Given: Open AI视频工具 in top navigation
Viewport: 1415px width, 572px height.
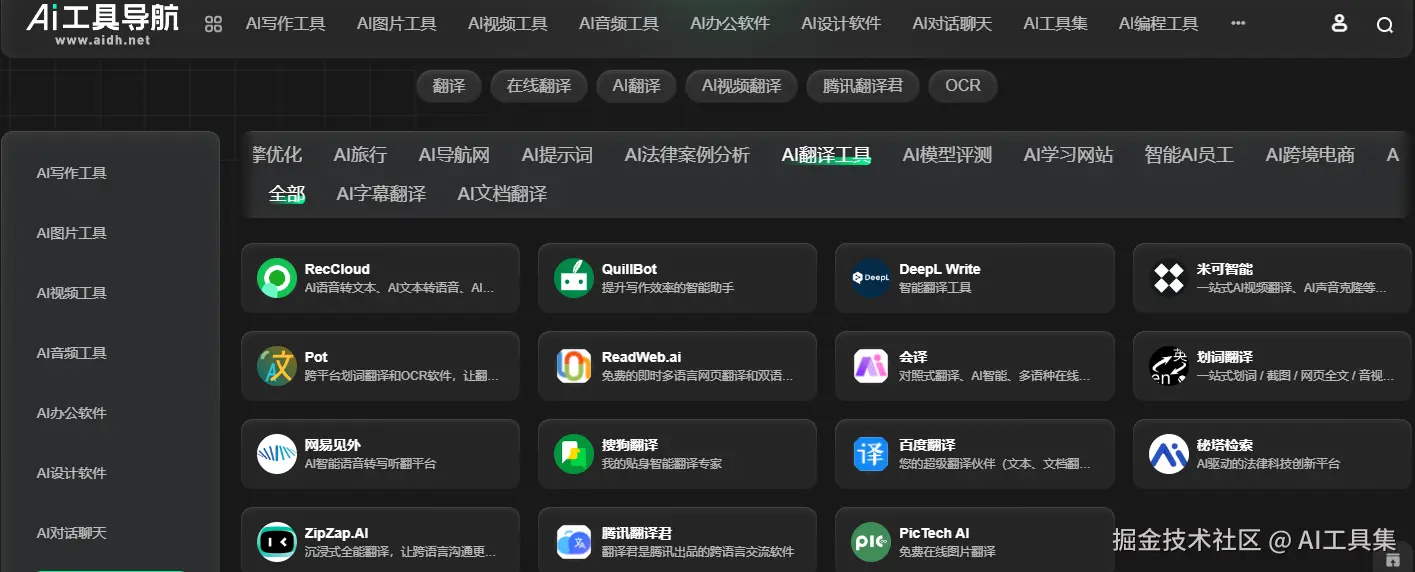Looking at the screenshot, I should [x=508, y=24].
